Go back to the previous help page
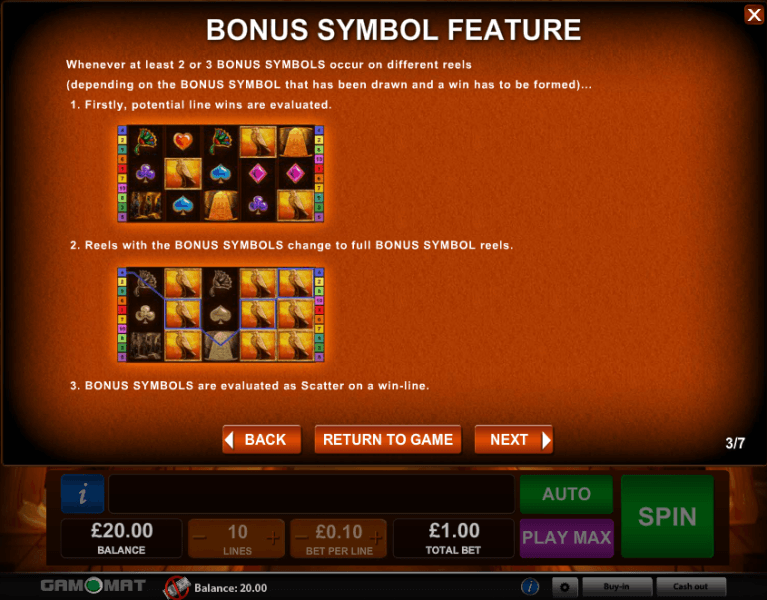 [262, 440]
